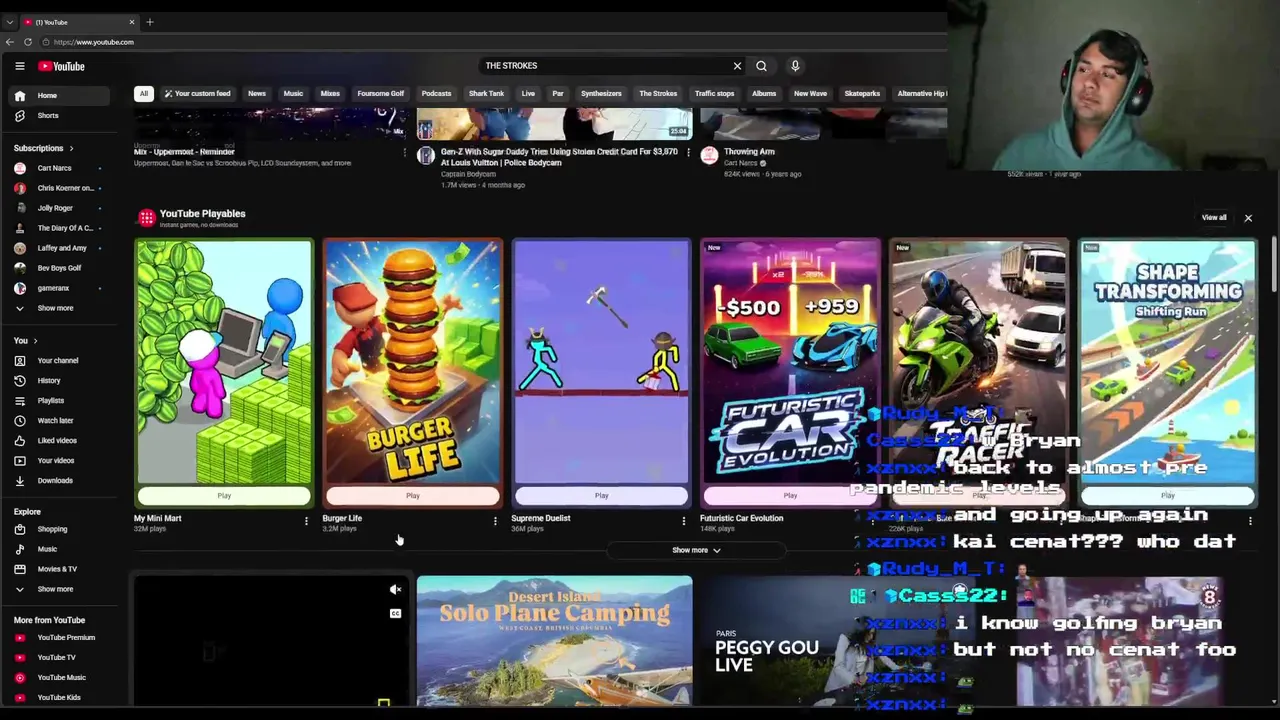
Task: Open Burger Life options menu
Action: pyautogui.click(x=495, y=520)
